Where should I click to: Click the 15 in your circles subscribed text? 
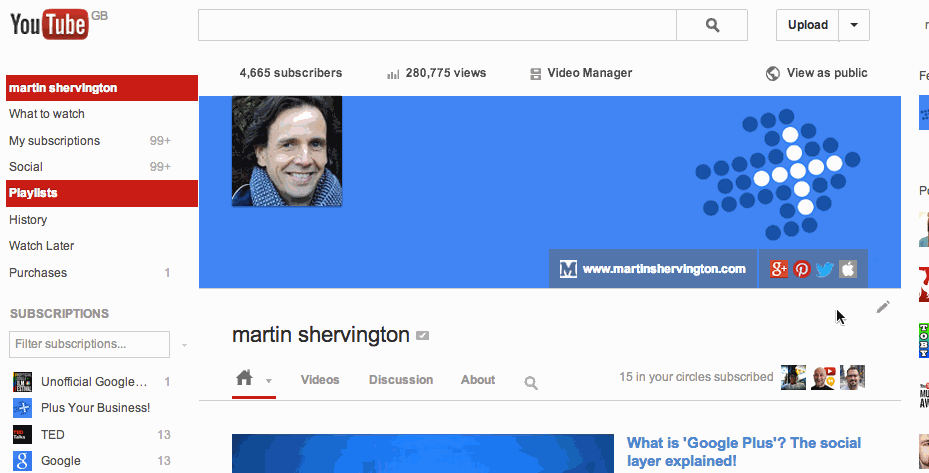(696, 377)
